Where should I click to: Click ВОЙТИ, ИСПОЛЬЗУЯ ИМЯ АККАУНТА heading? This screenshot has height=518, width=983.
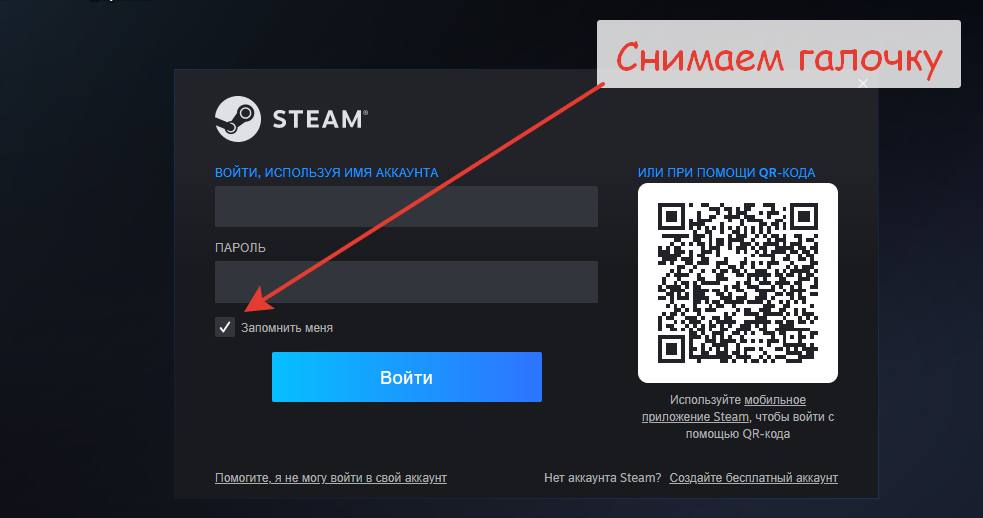(x=327, y=172)
